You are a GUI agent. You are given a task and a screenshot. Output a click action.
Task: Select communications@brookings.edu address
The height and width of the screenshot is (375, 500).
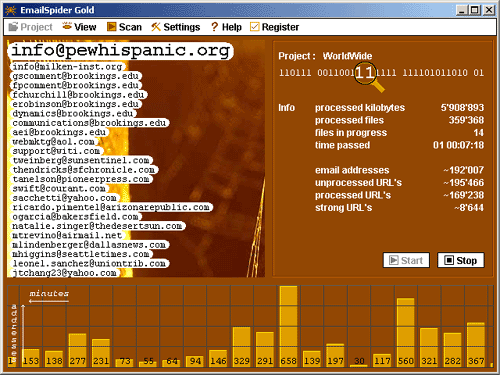coord(90,123)
